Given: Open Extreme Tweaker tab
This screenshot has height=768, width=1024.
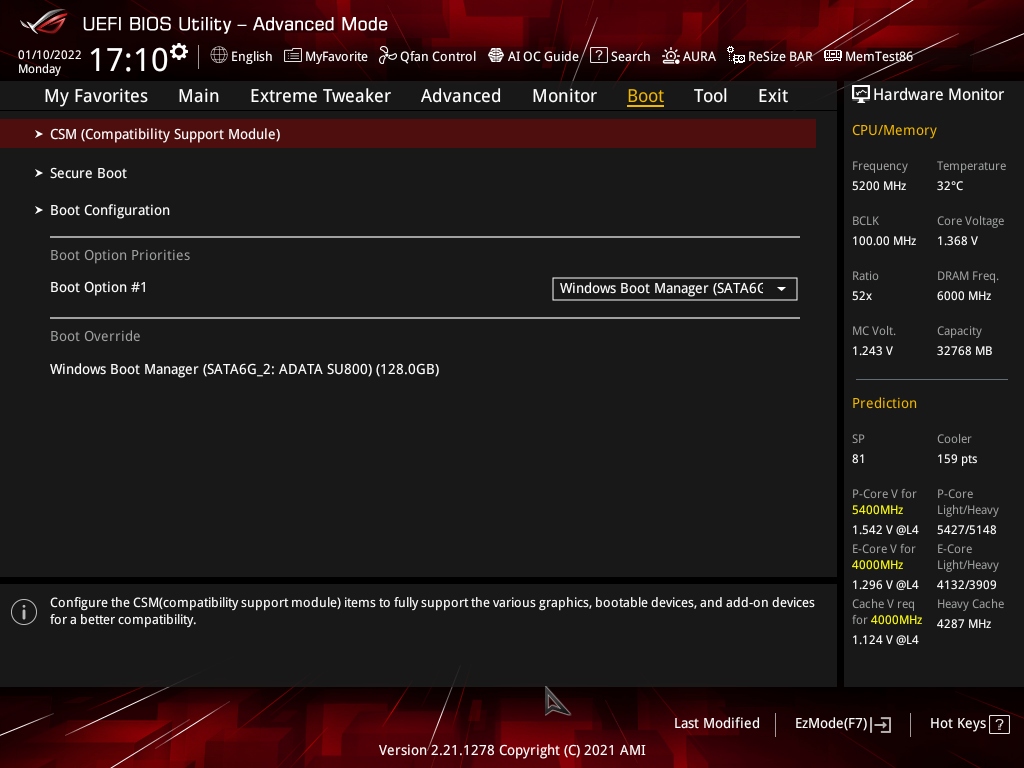Looking at the screenshot, I should pyautogui.click(x=320, y=96).
